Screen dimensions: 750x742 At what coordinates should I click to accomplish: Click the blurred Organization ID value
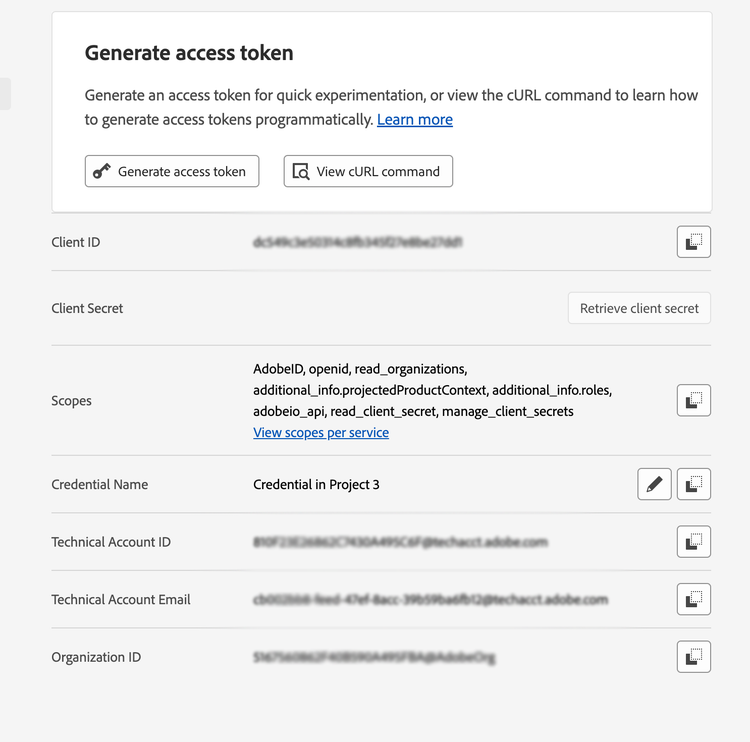pyautogui.click(x=374, y=658)
